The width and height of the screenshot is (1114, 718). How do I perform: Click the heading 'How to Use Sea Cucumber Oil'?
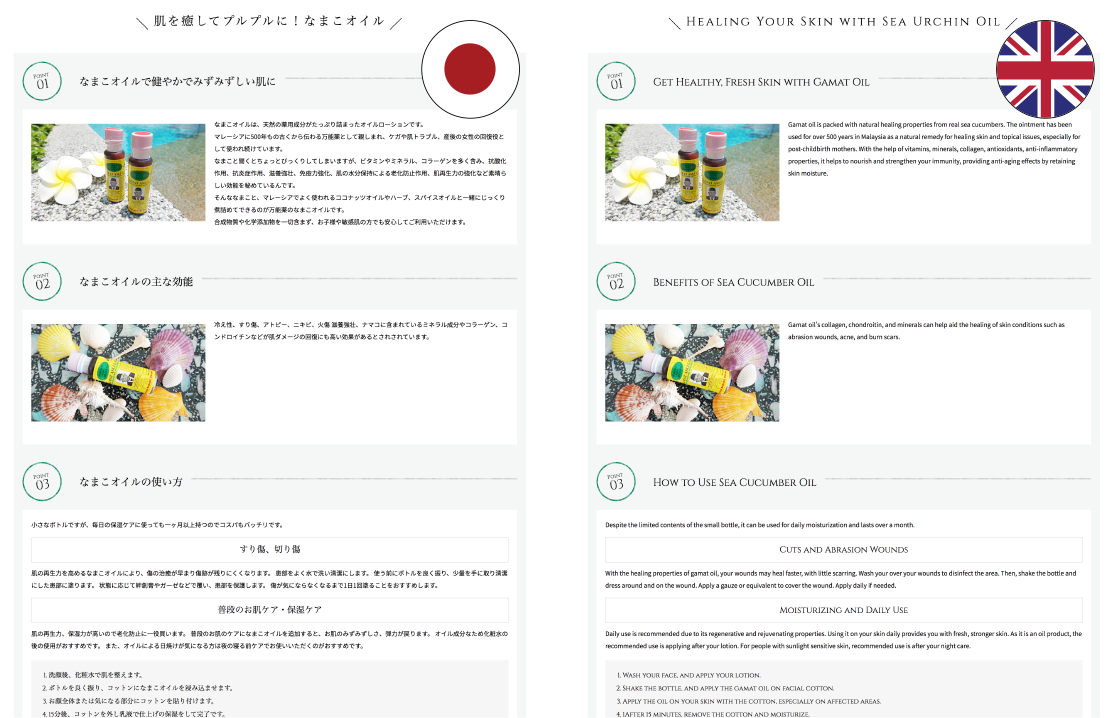pyautogui.click(x=735, y=483)
